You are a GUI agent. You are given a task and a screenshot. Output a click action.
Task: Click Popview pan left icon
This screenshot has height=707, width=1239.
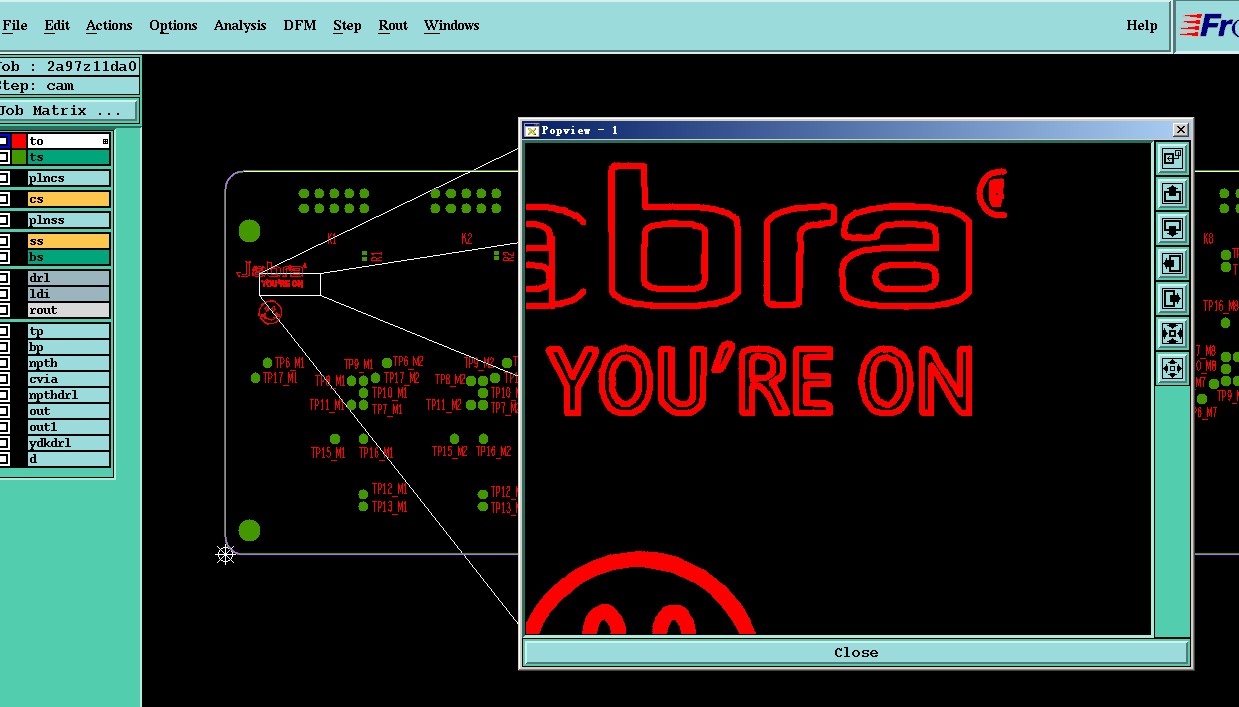pos(1172,263)
